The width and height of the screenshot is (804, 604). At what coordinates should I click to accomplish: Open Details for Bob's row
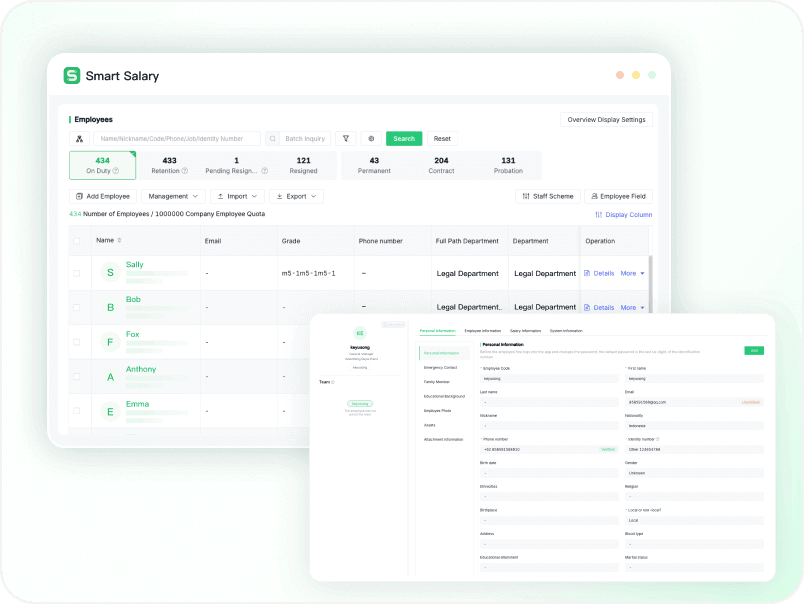[599, 308]
